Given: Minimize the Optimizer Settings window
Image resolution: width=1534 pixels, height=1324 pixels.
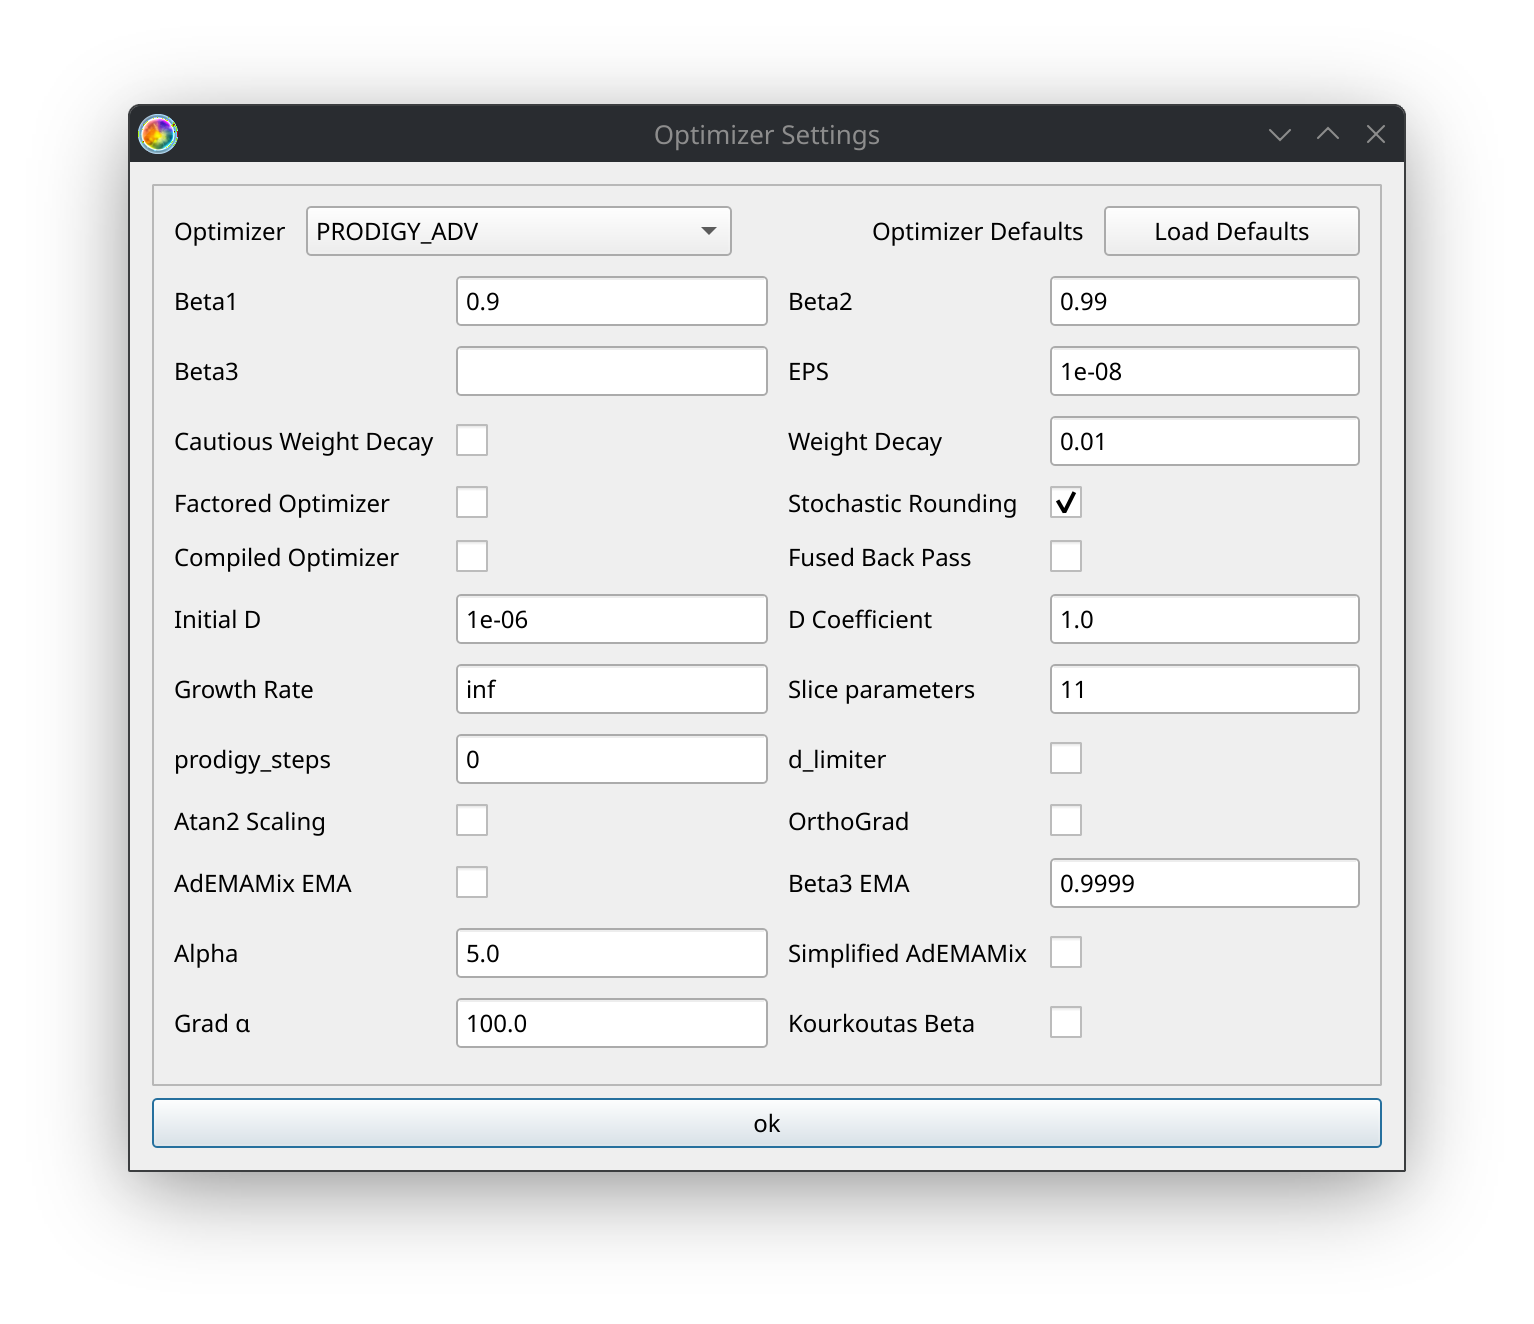Looking at the screenshot, I should [1279, 134].
